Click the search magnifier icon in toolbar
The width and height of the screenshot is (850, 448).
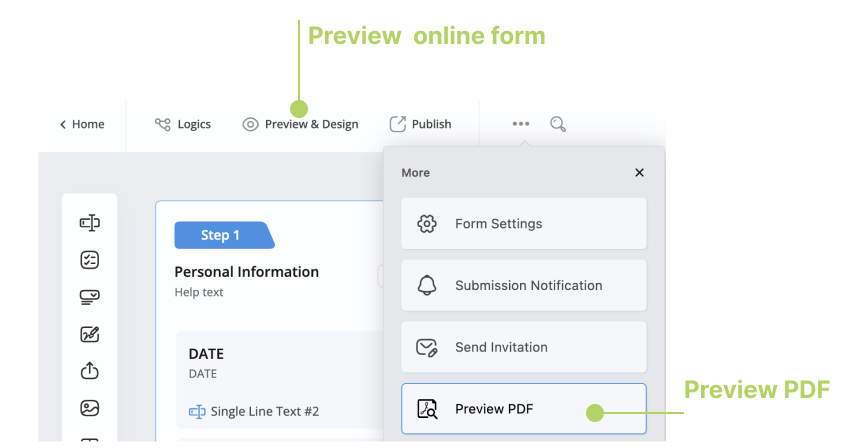558,124
